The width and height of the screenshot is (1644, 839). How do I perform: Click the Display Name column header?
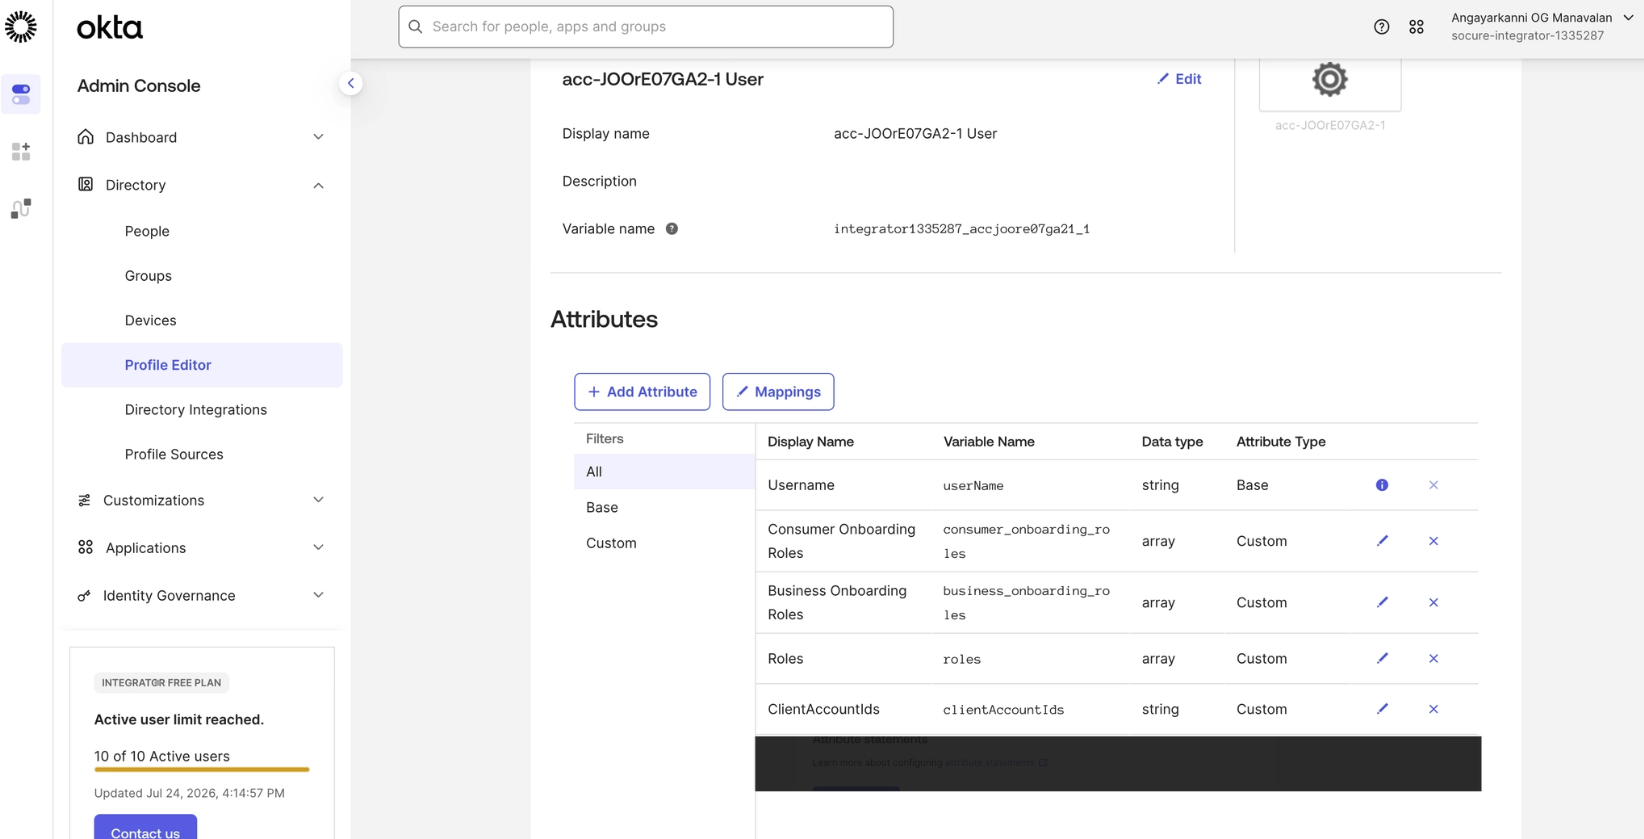point(810,442)
